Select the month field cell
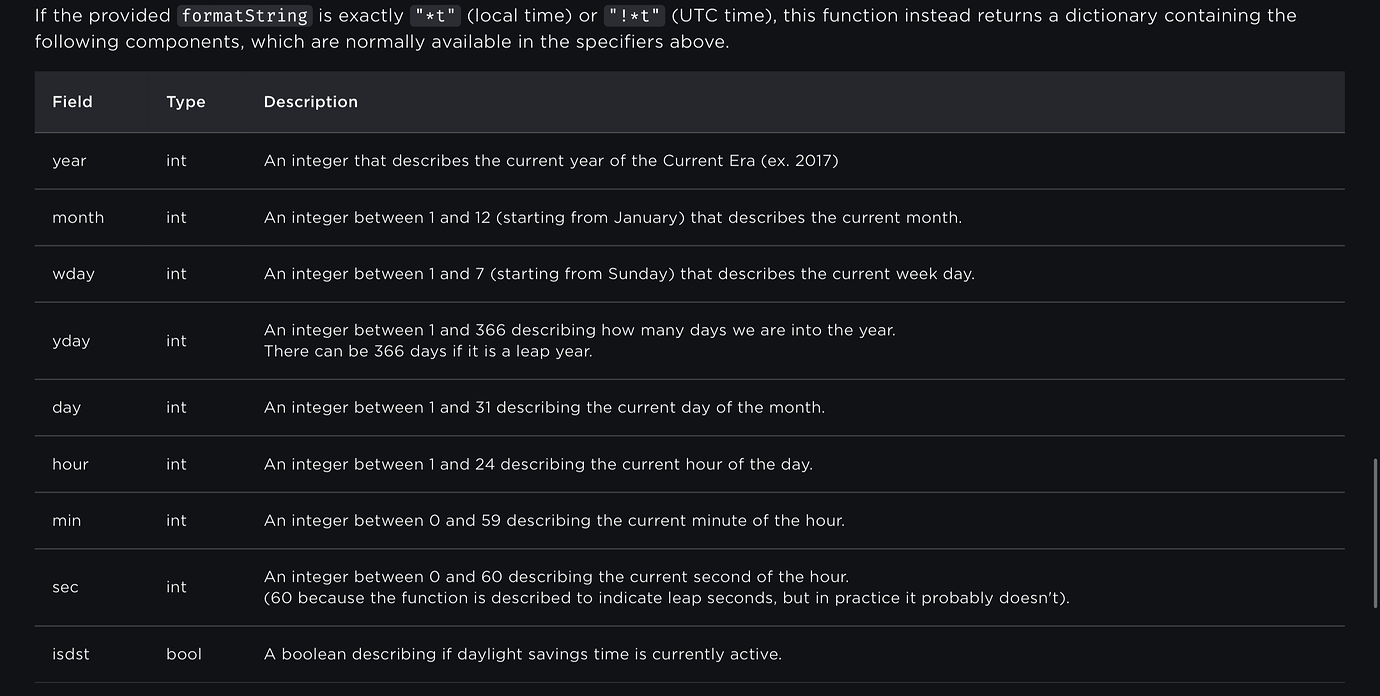Screen dimensions: 1380x696 78,218
